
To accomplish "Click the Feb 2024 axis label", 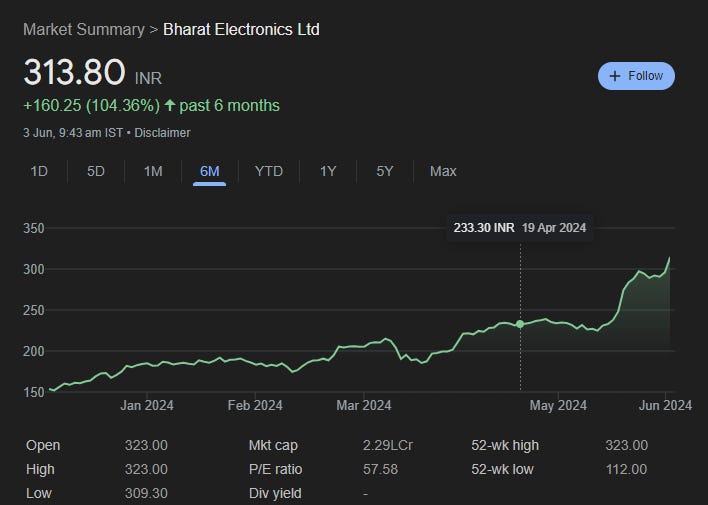I will coord(255,405).
